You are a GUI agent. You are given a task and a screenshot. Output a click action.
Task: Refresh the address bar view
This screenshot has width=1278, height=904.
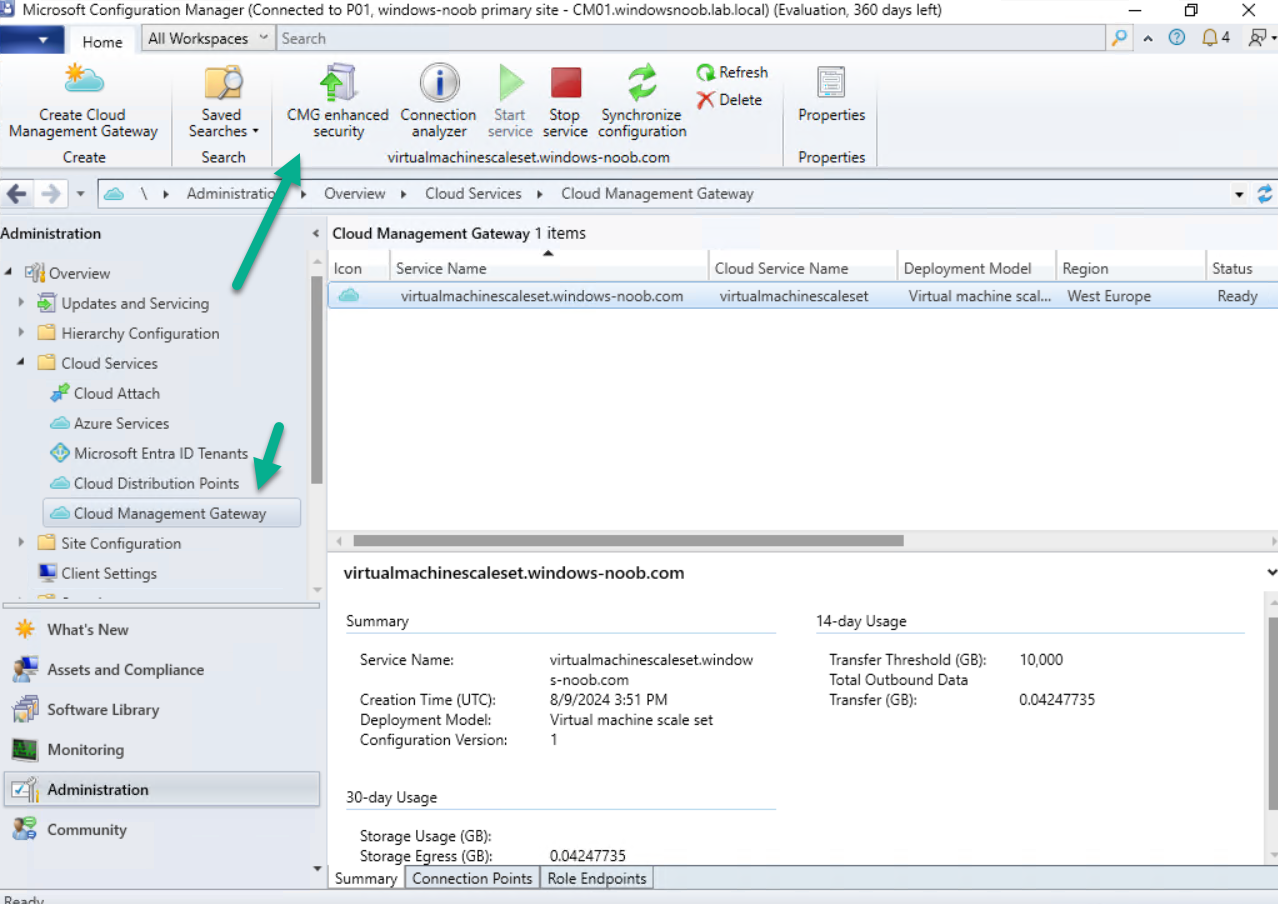click(1265, 194)
